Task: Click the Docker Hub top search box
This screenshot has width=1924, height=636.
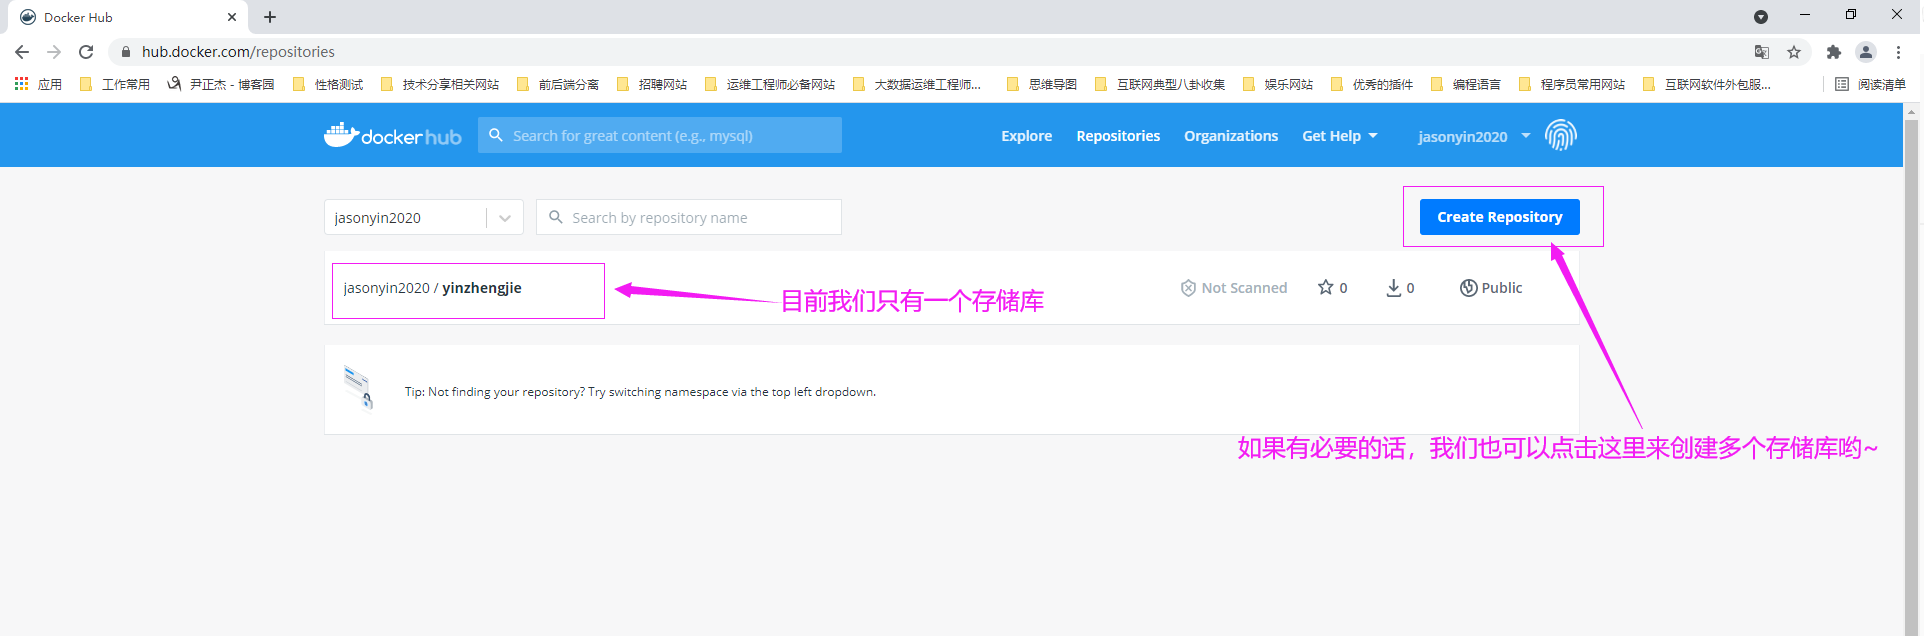Action: (670, 136)
